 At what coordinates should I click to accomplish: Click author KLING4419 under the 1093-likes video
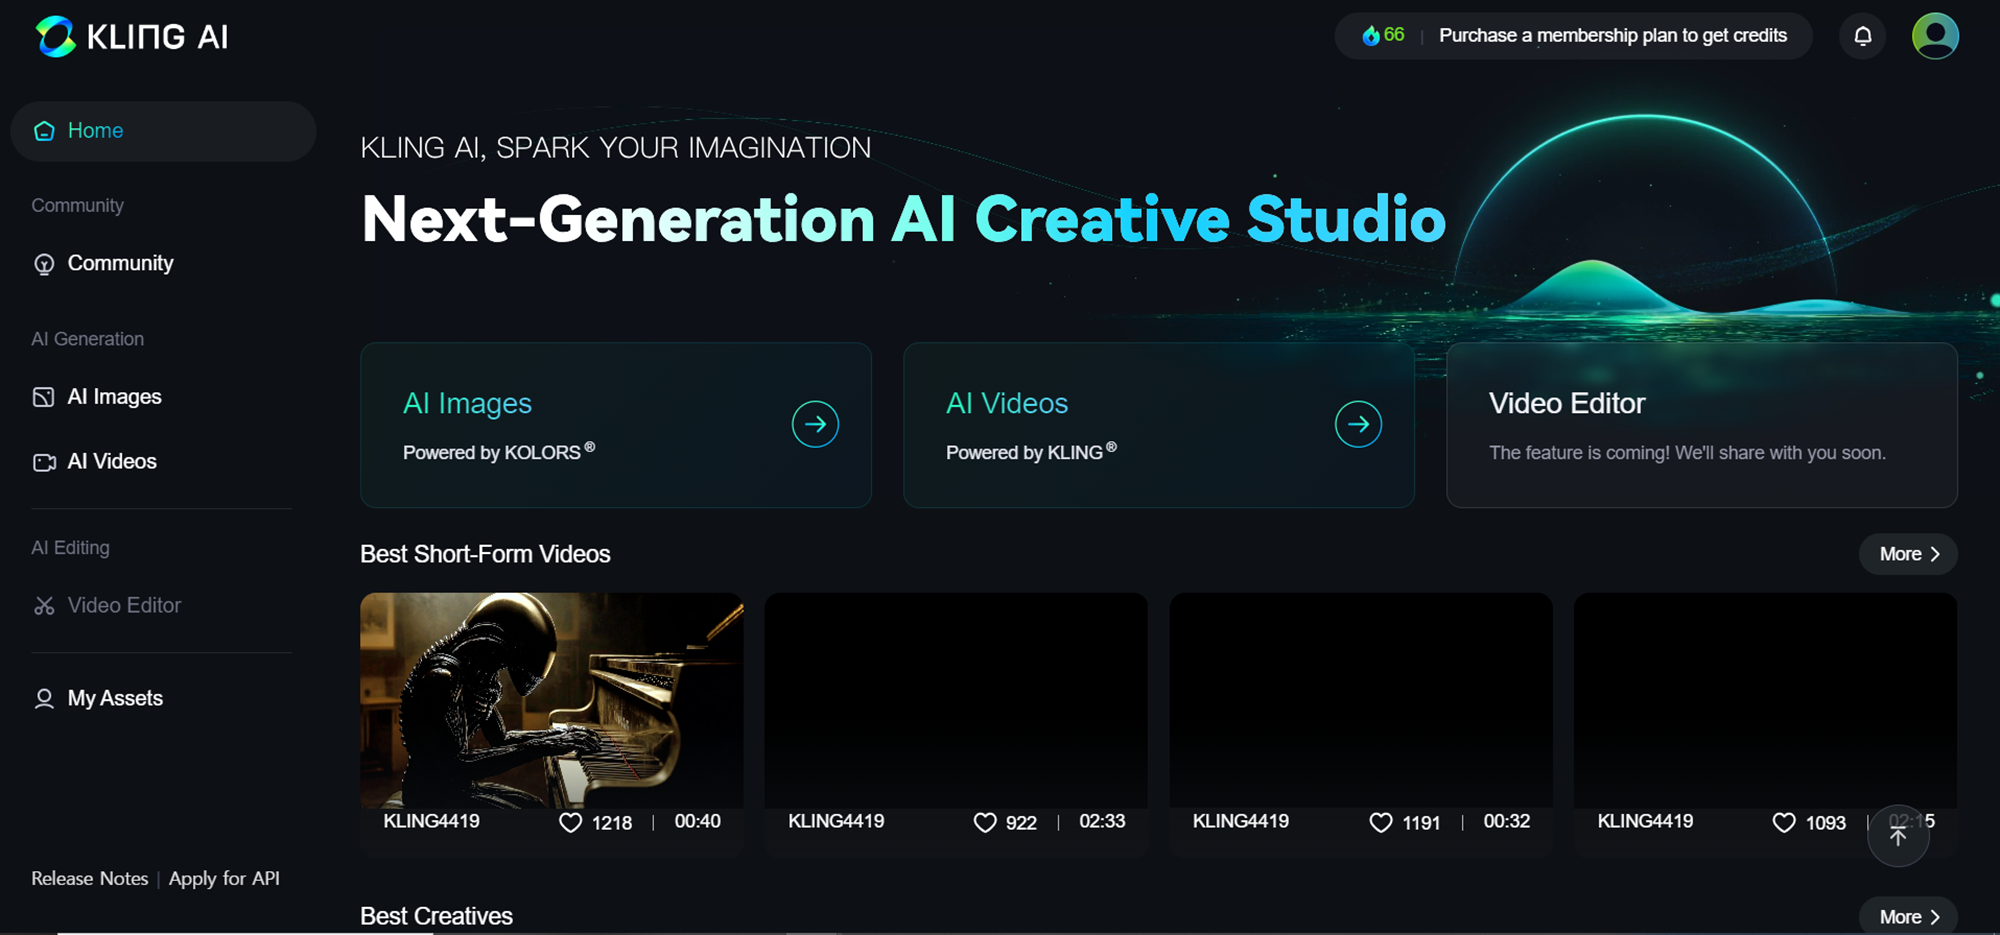(x=1645, y=821)
